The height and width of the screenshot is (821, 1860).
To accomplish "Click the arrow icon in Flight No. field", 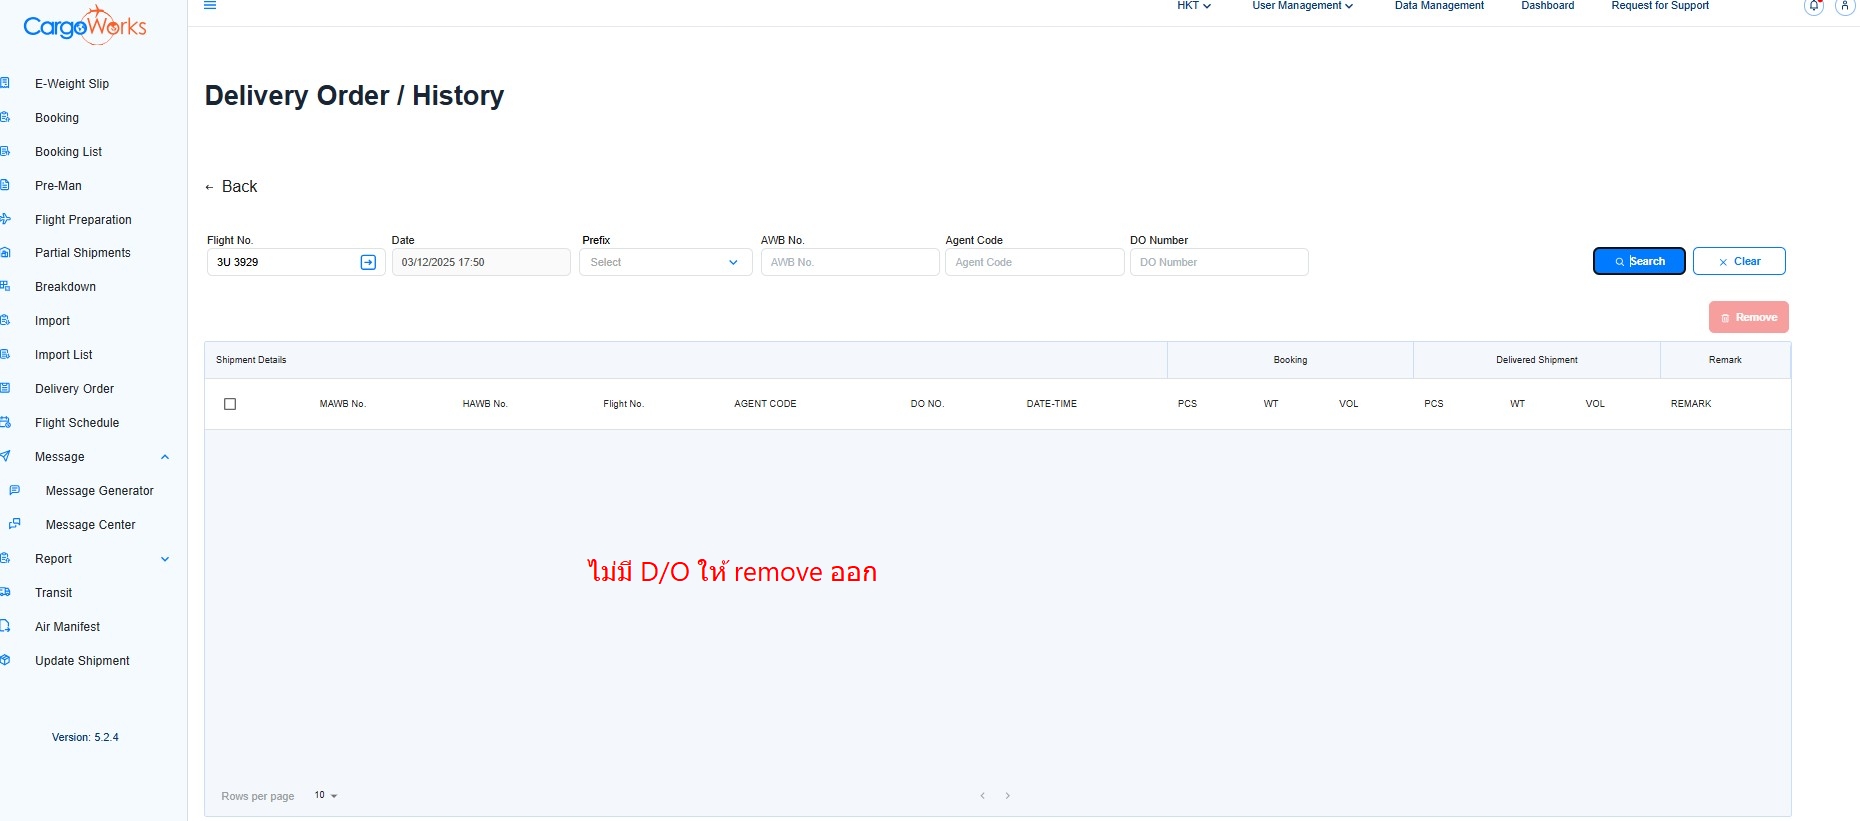I will [x=368, y=262].
